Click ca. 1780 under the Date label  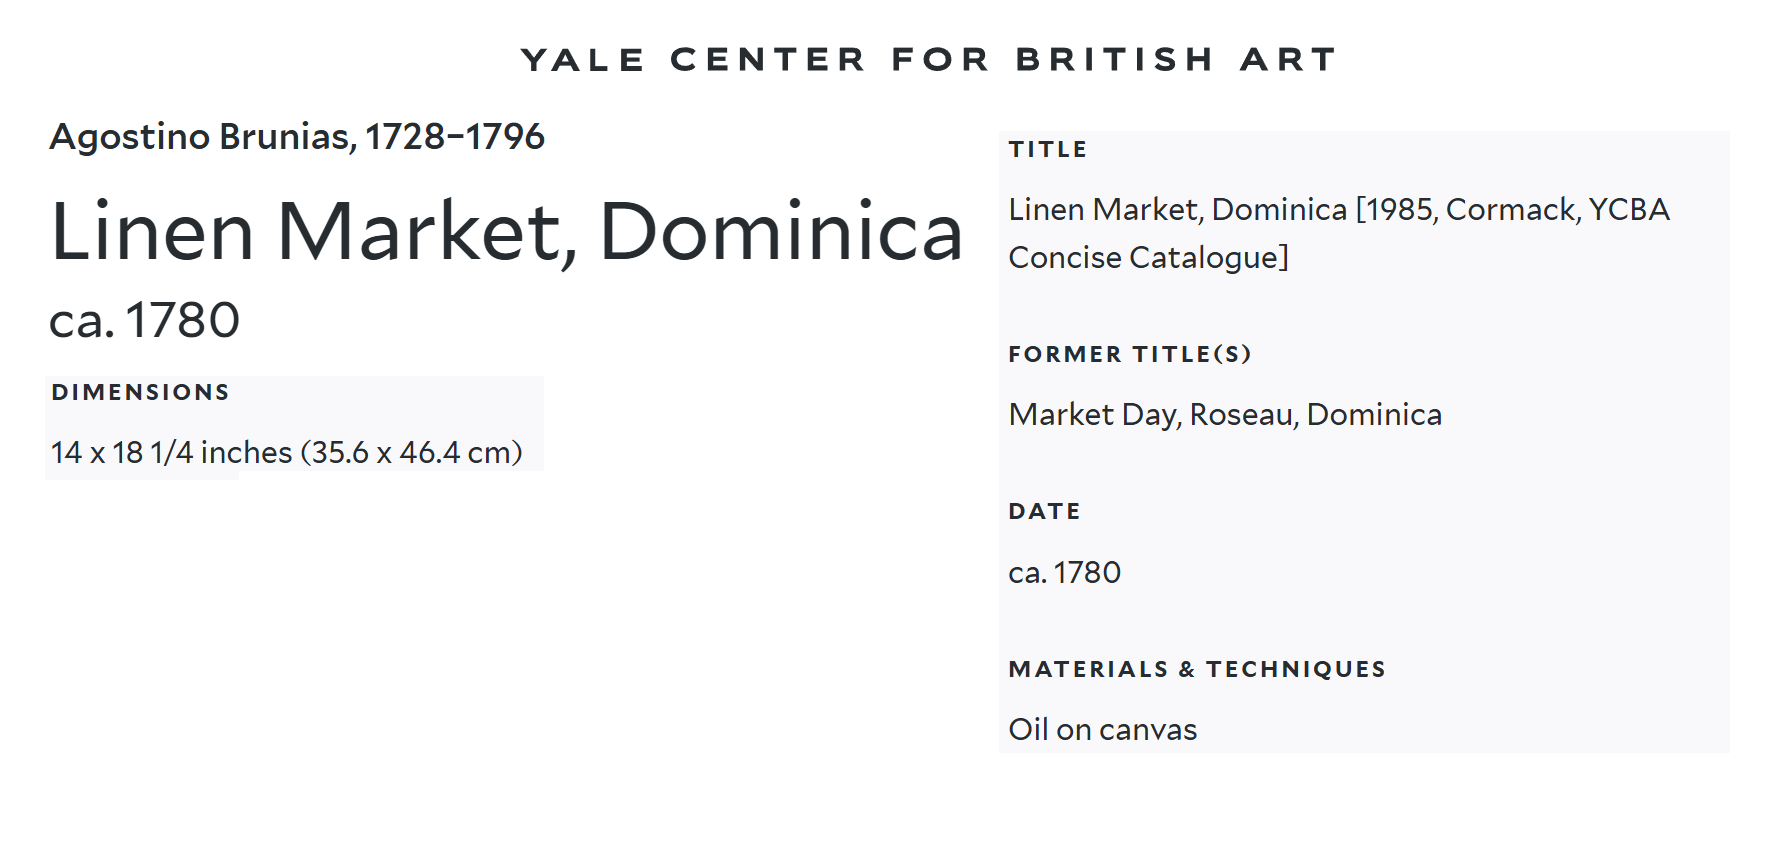click(x=1064, y=573)
